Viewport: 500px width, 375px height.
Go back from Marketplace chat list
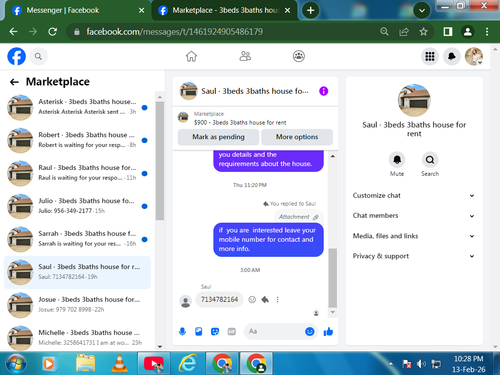[14, 82]
